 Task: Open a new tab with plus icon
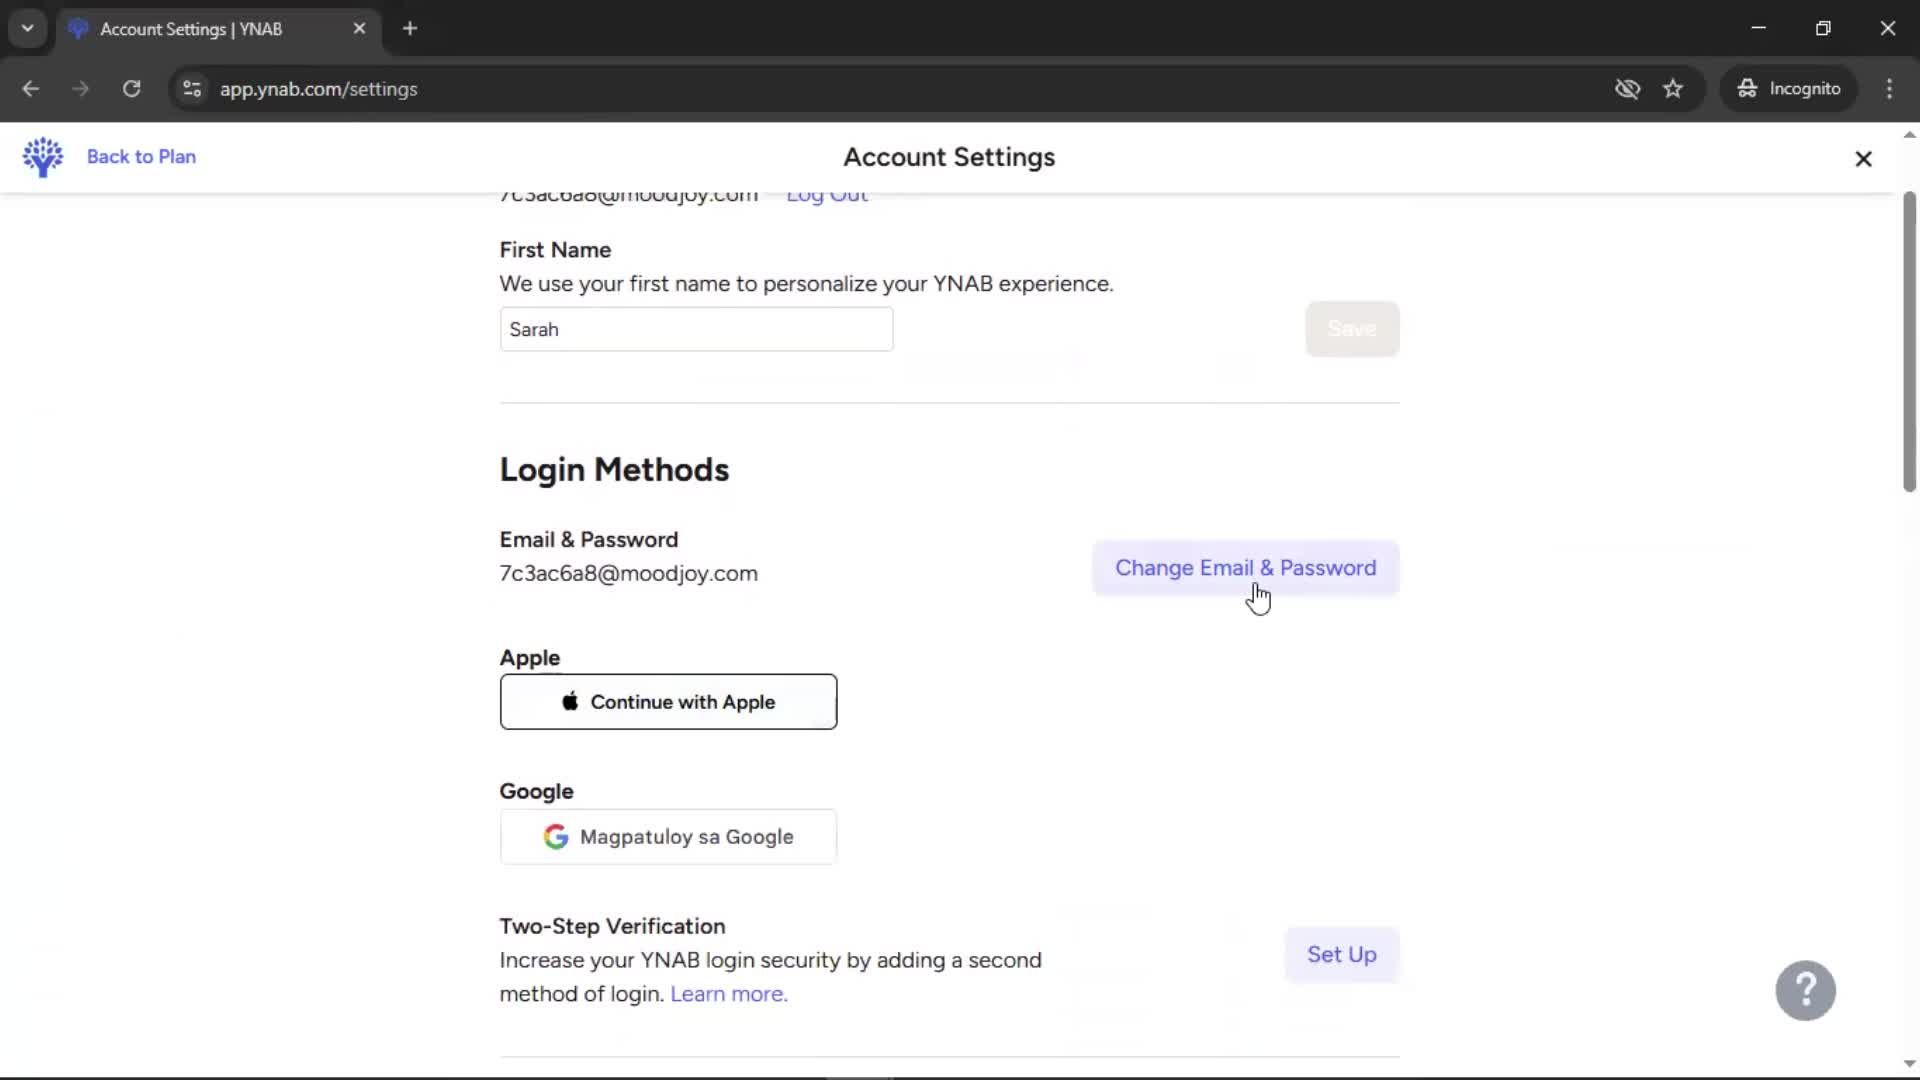410,29
